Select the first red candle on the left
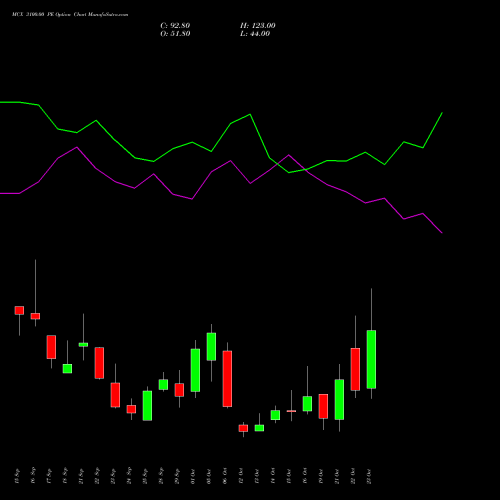This screenshot has height=500, width=500. point(19,310)
